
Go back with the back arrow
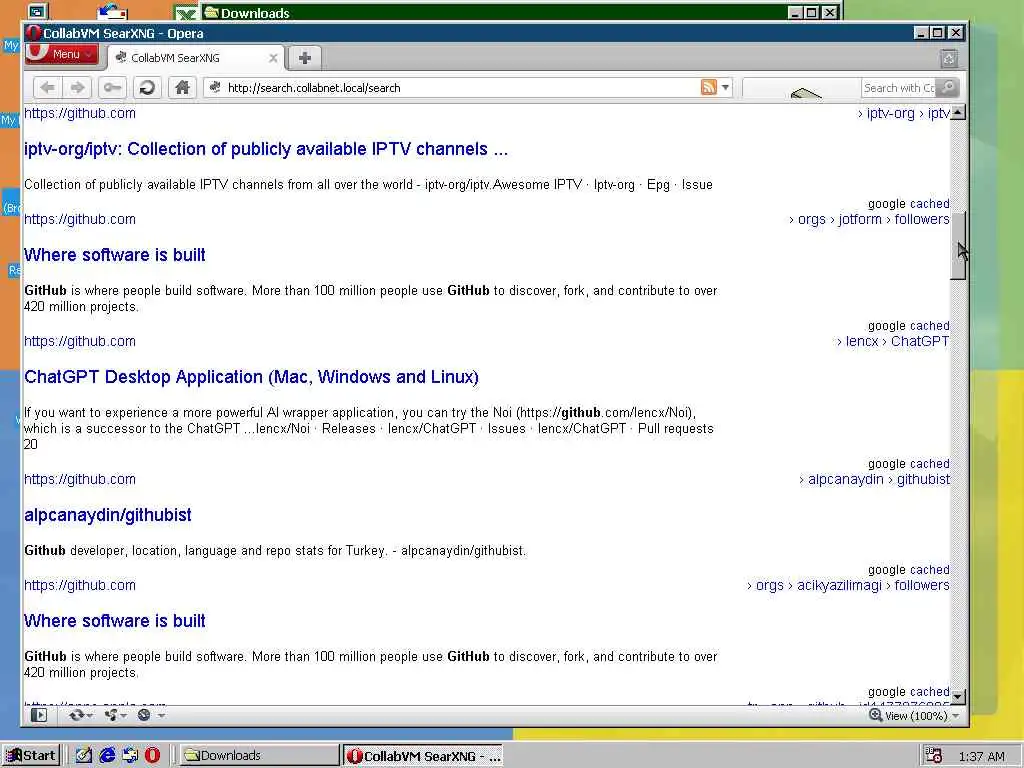(48, 88)
